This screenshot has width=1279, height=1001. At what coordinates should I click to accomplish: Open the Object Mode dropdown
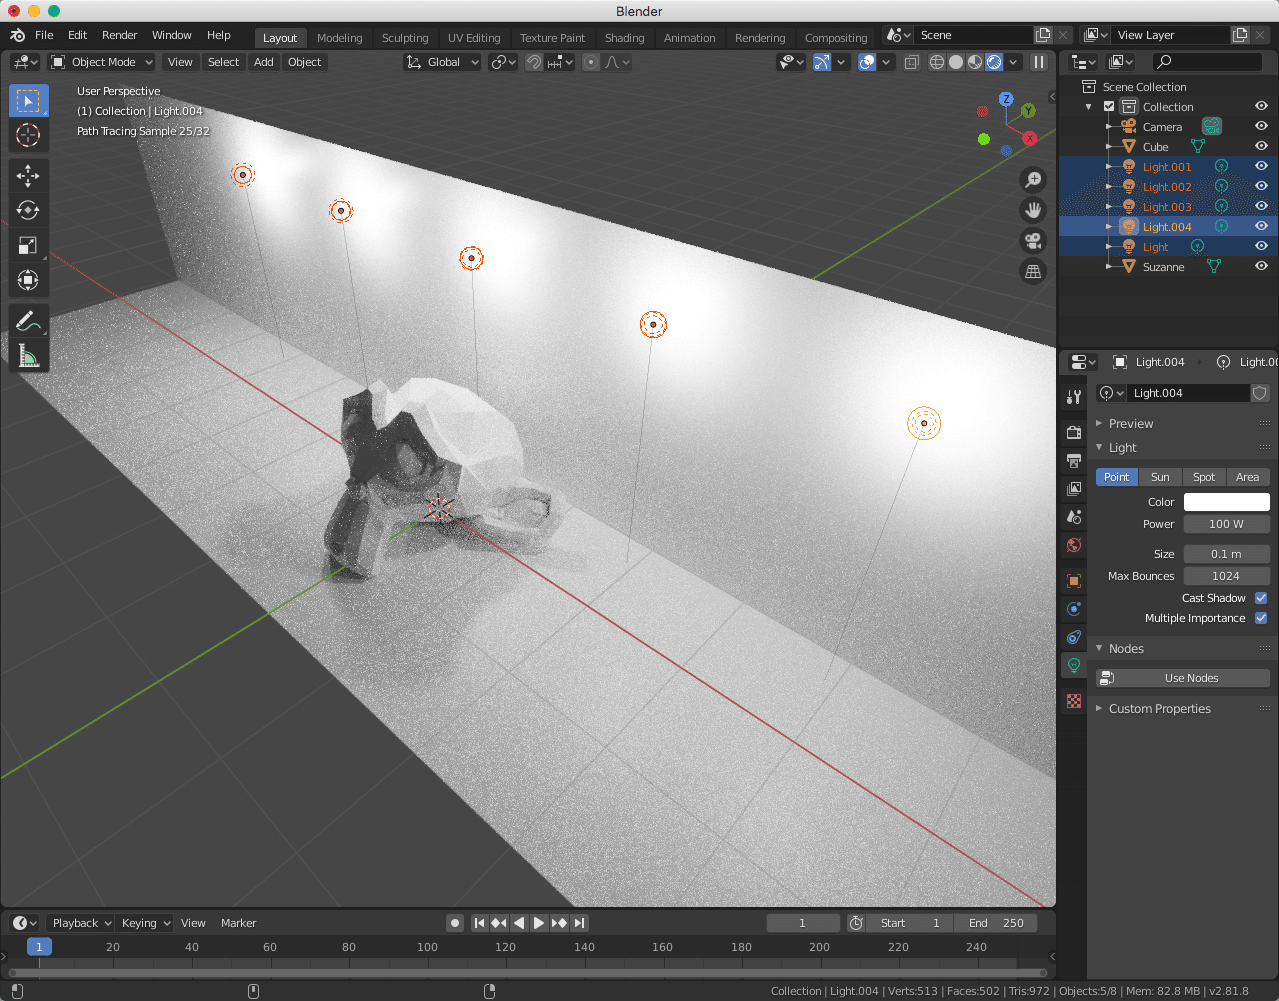coord(102,62)
